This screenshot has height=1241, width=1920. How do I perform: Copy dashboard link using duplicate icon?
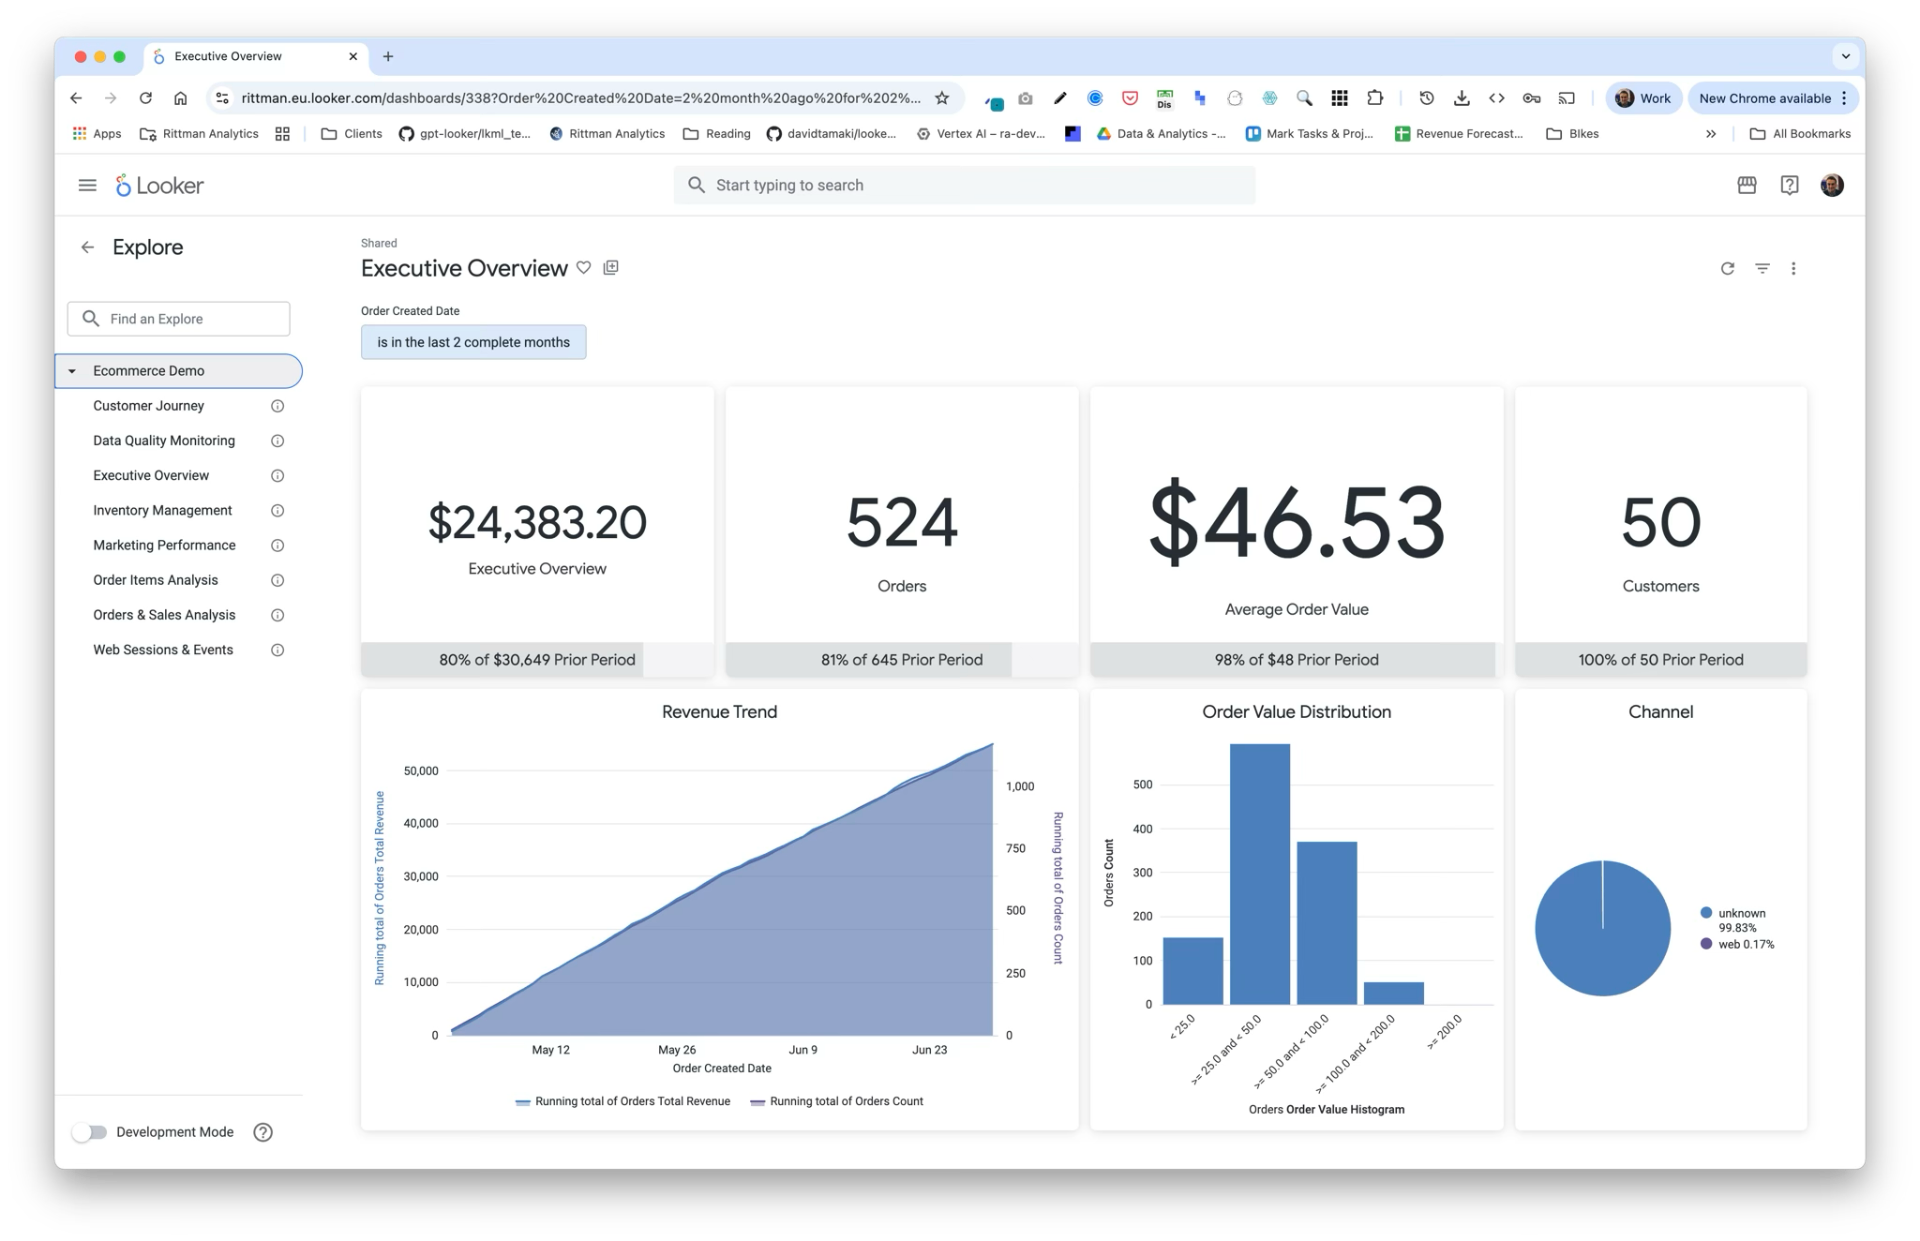(x=611, y=267)
